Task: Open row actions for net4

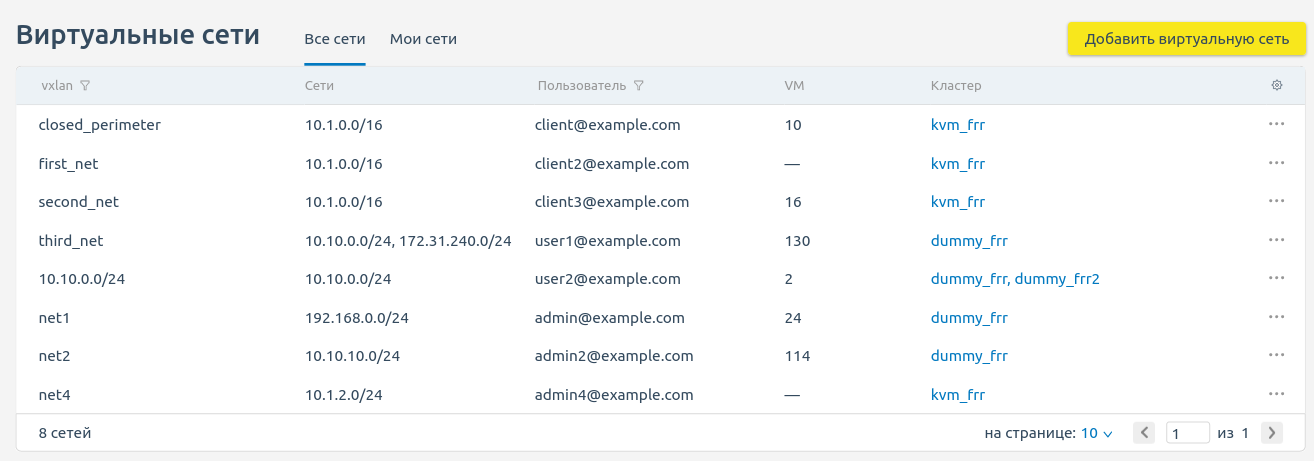Action: (x=1276, y=394)
